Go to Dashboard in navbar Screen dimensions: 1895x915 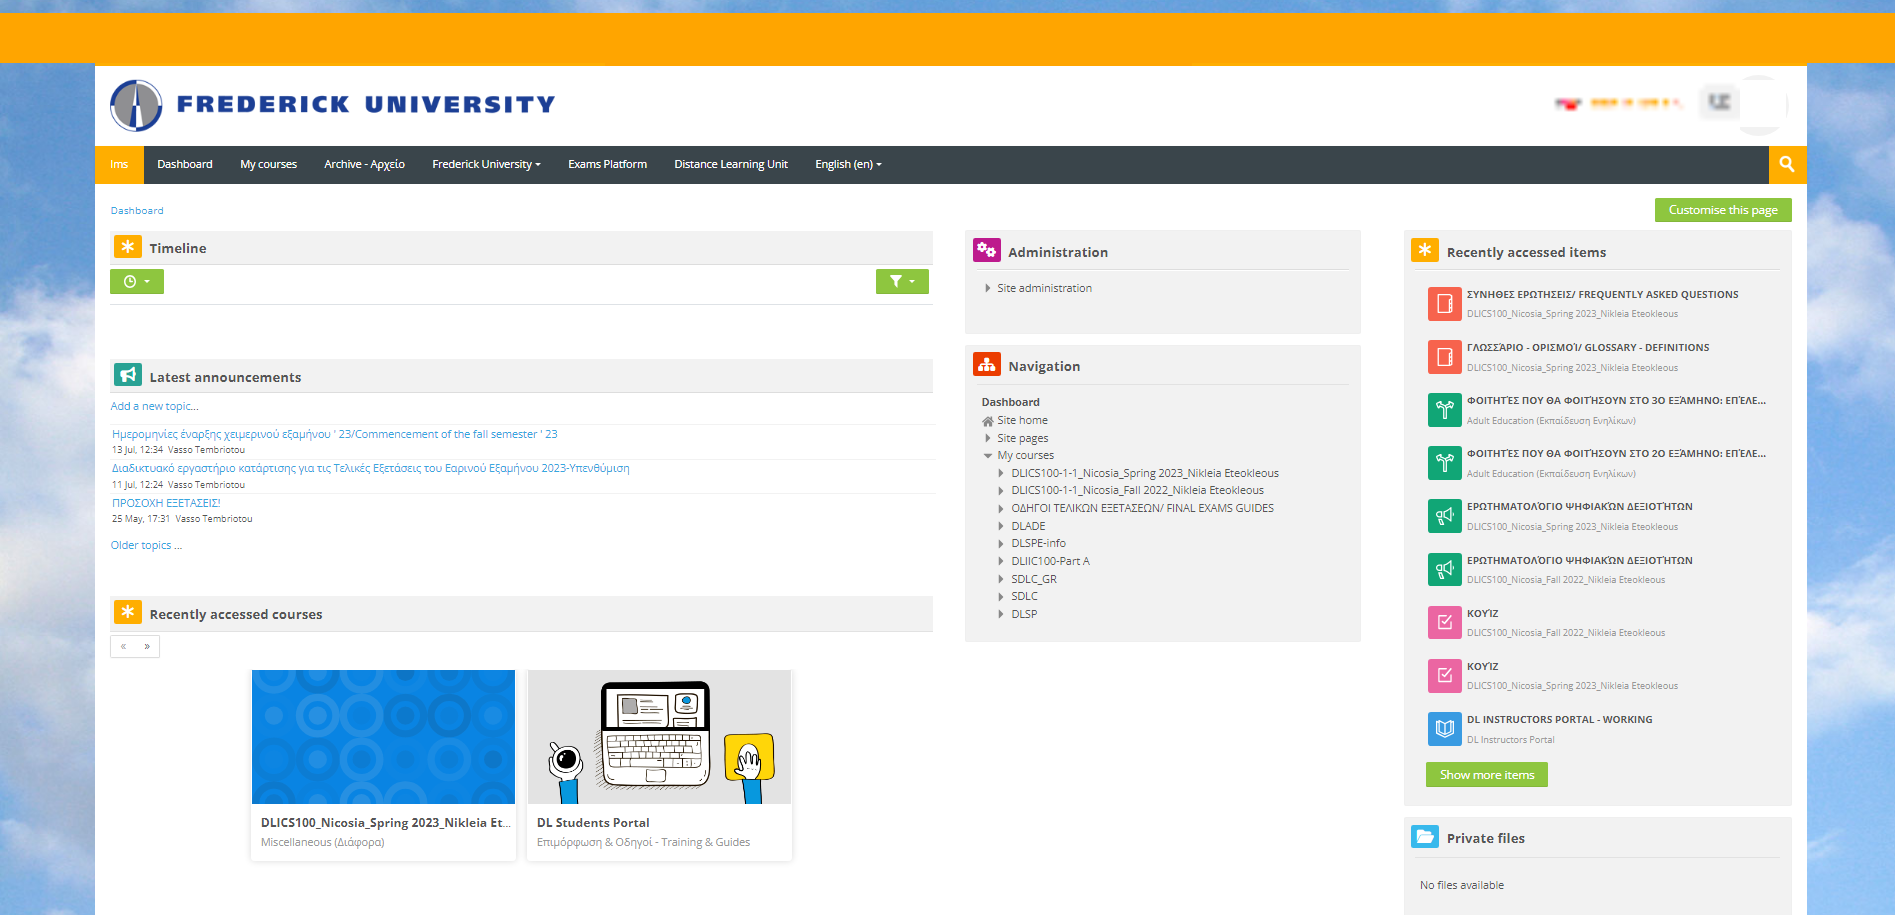(185, 164)
